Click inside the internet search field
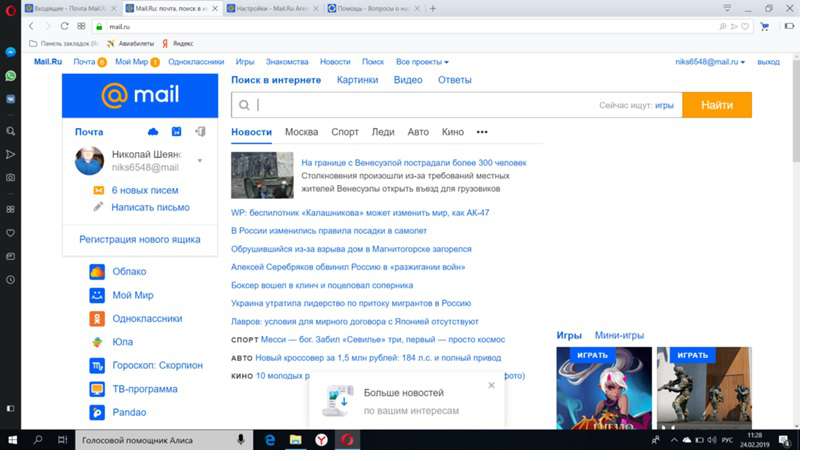821x461 pixels. point(420,105)
